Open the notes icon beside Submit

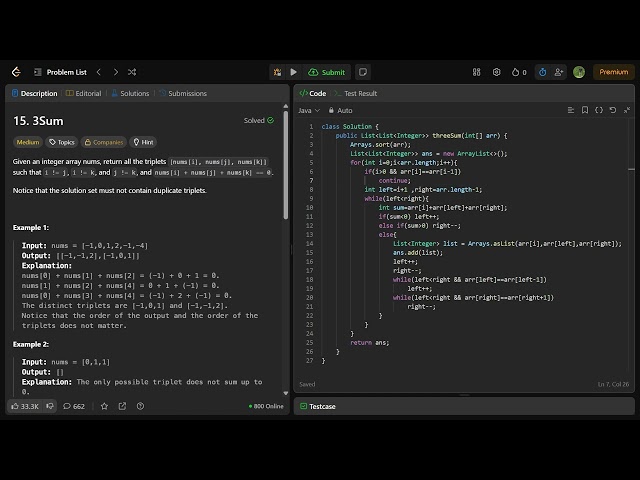(362, 72)
